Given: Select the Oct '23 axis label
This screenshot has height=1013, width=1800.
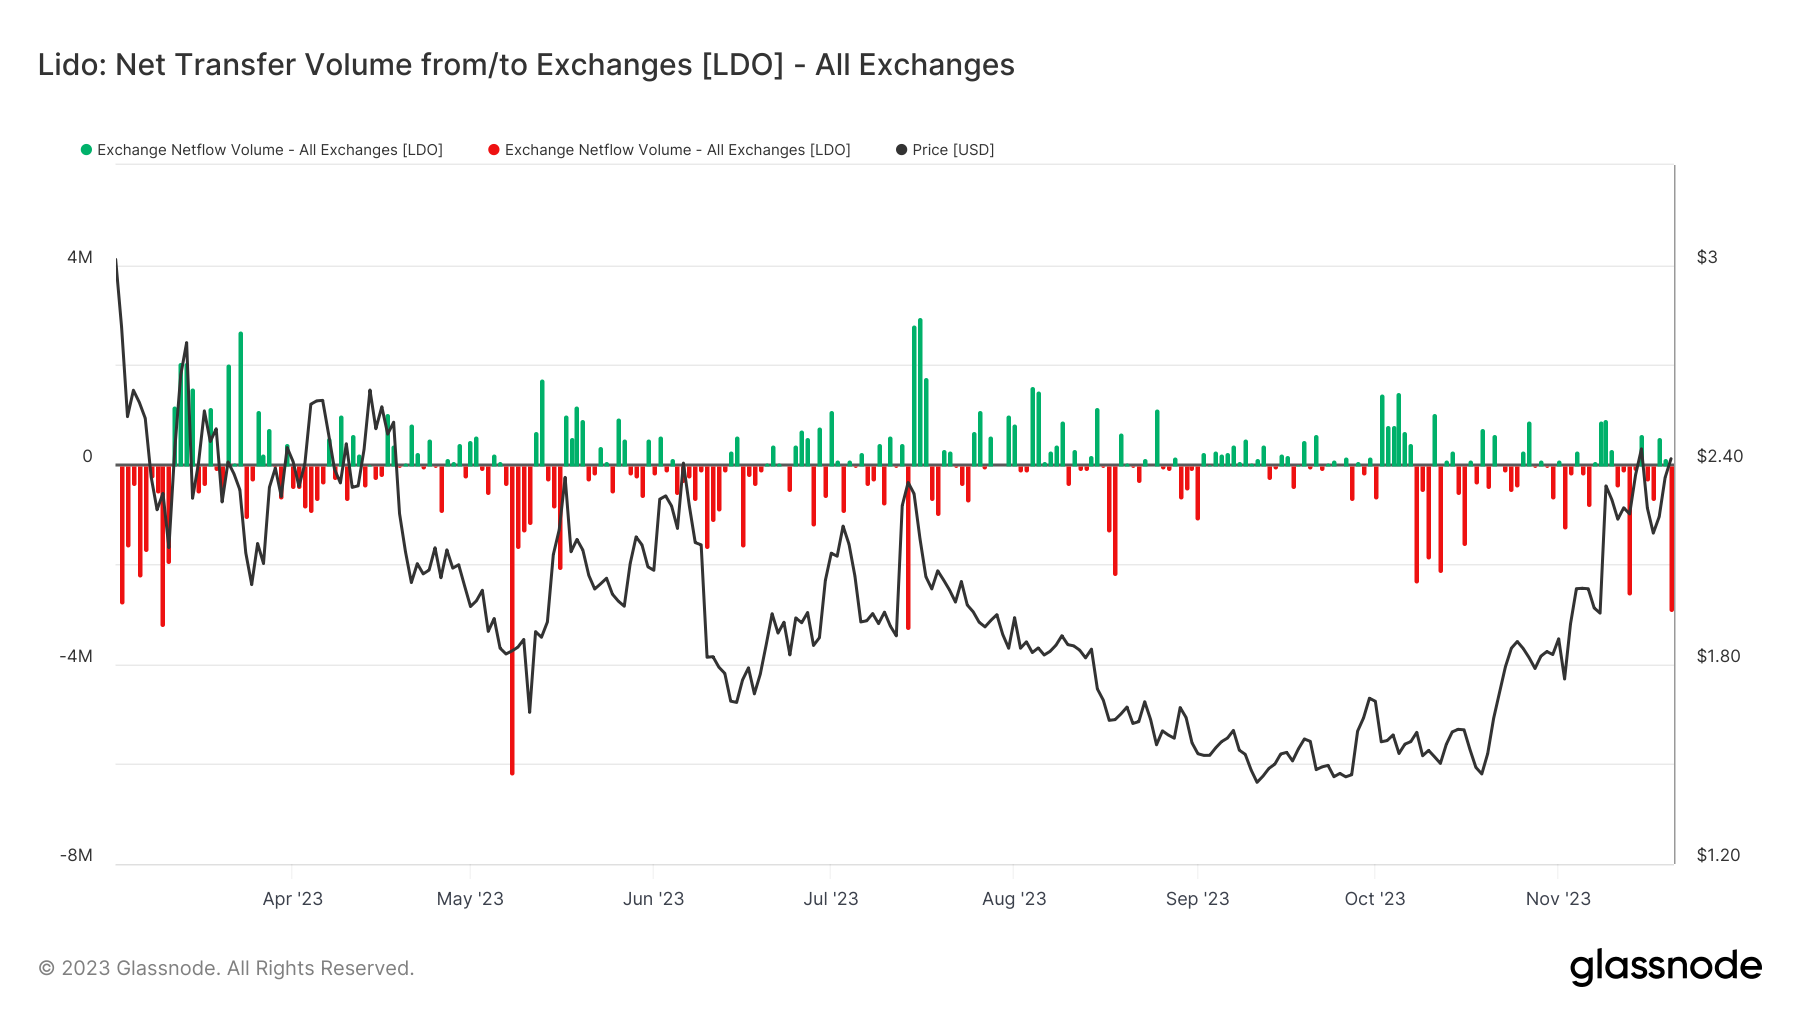Looking at the screenshot, I should [1375, 898].
